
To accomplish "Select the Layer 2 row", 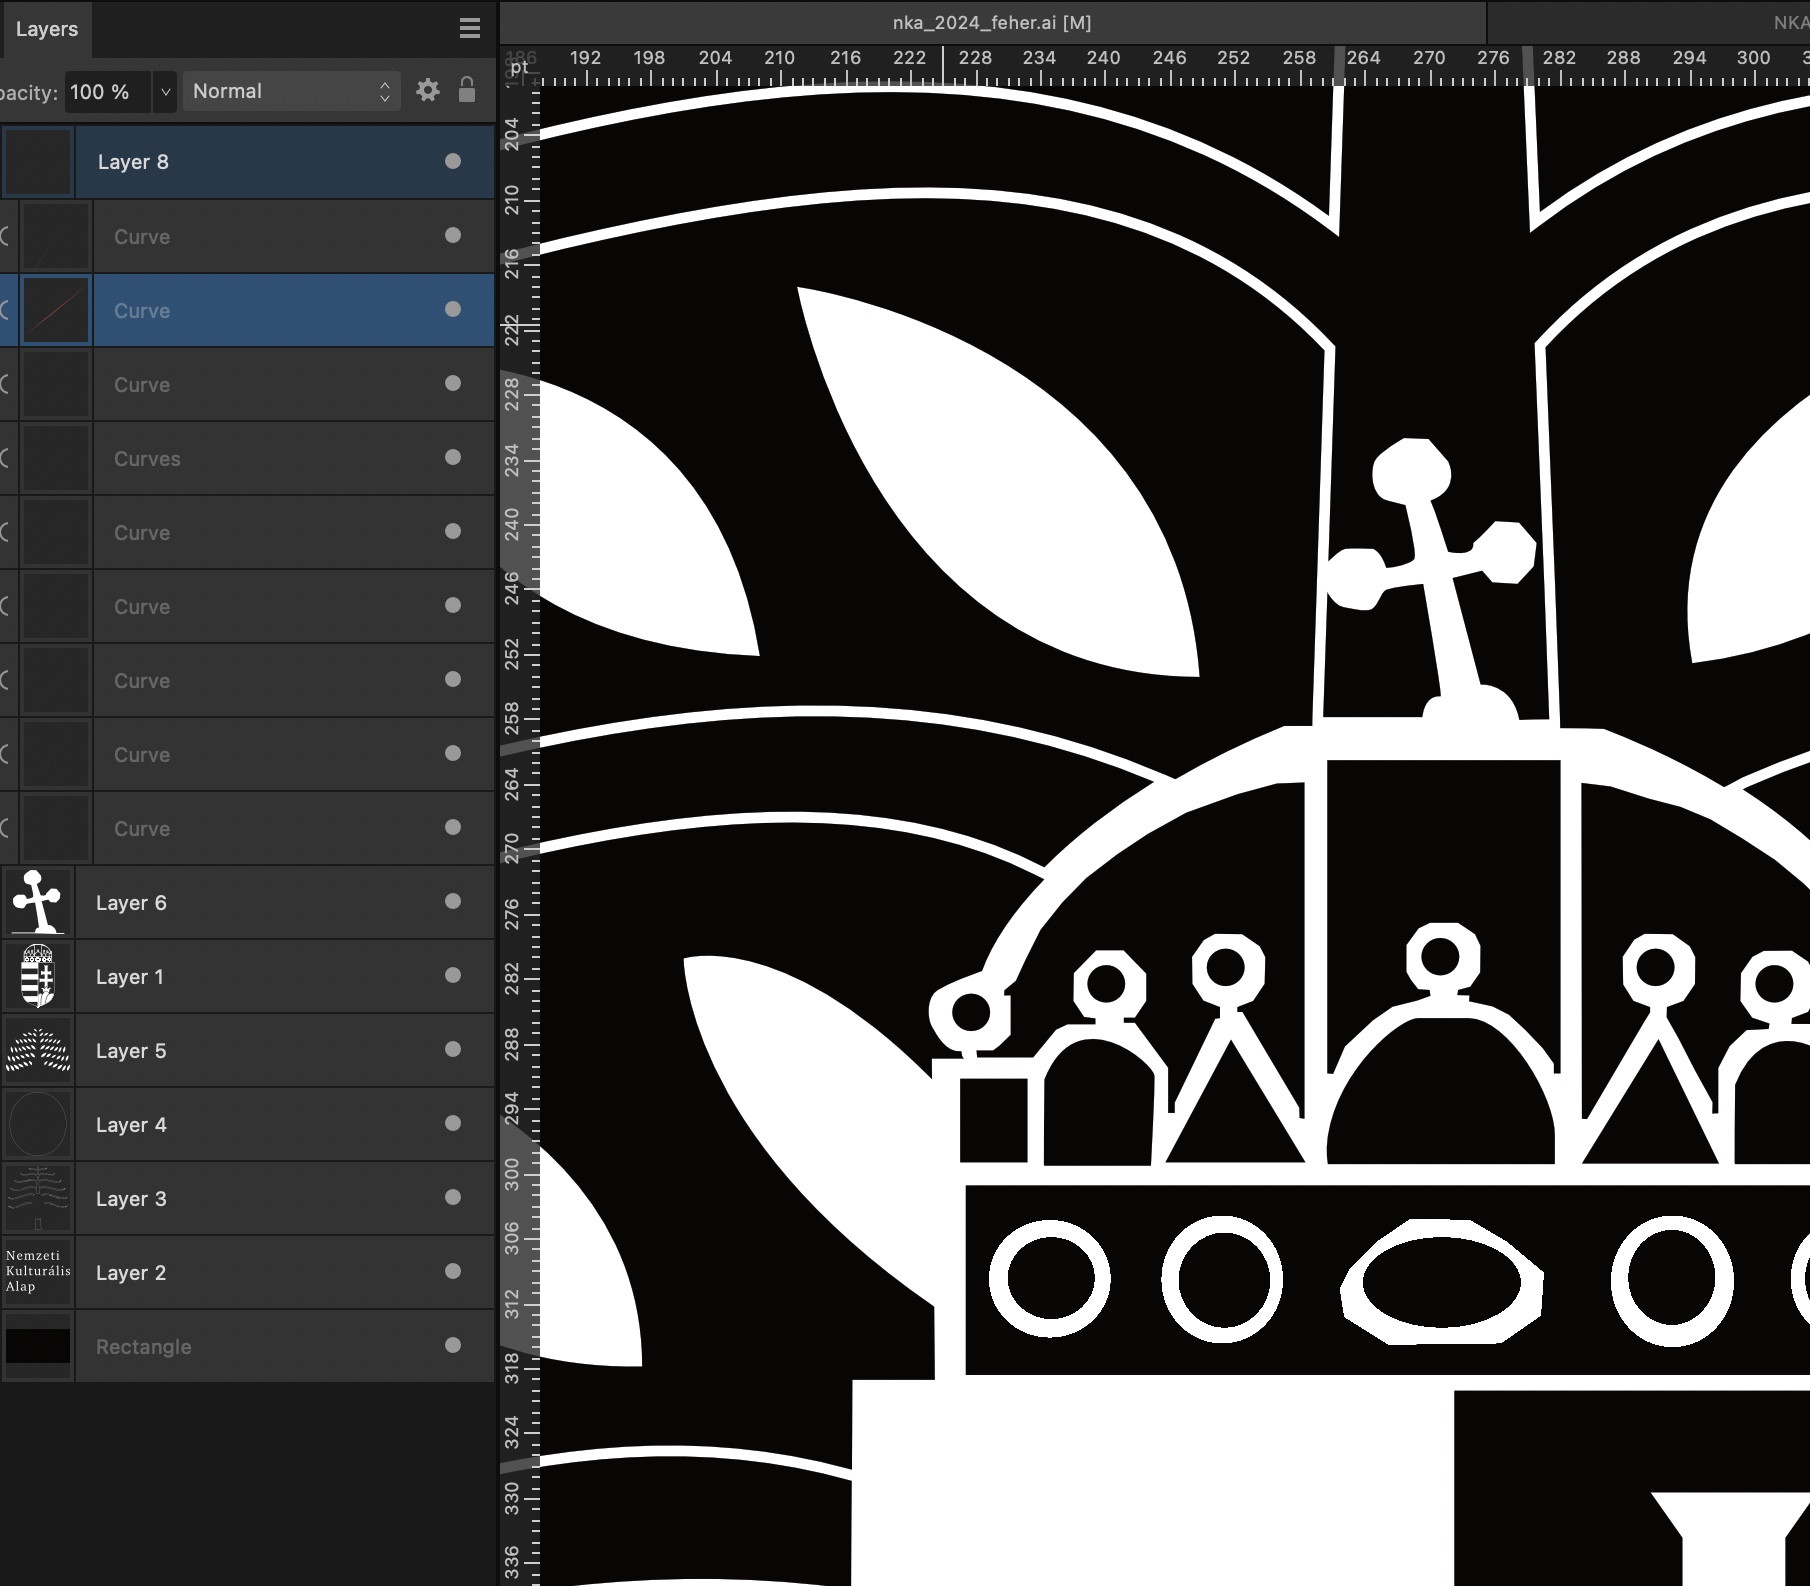I will (x=247, y=1272).
